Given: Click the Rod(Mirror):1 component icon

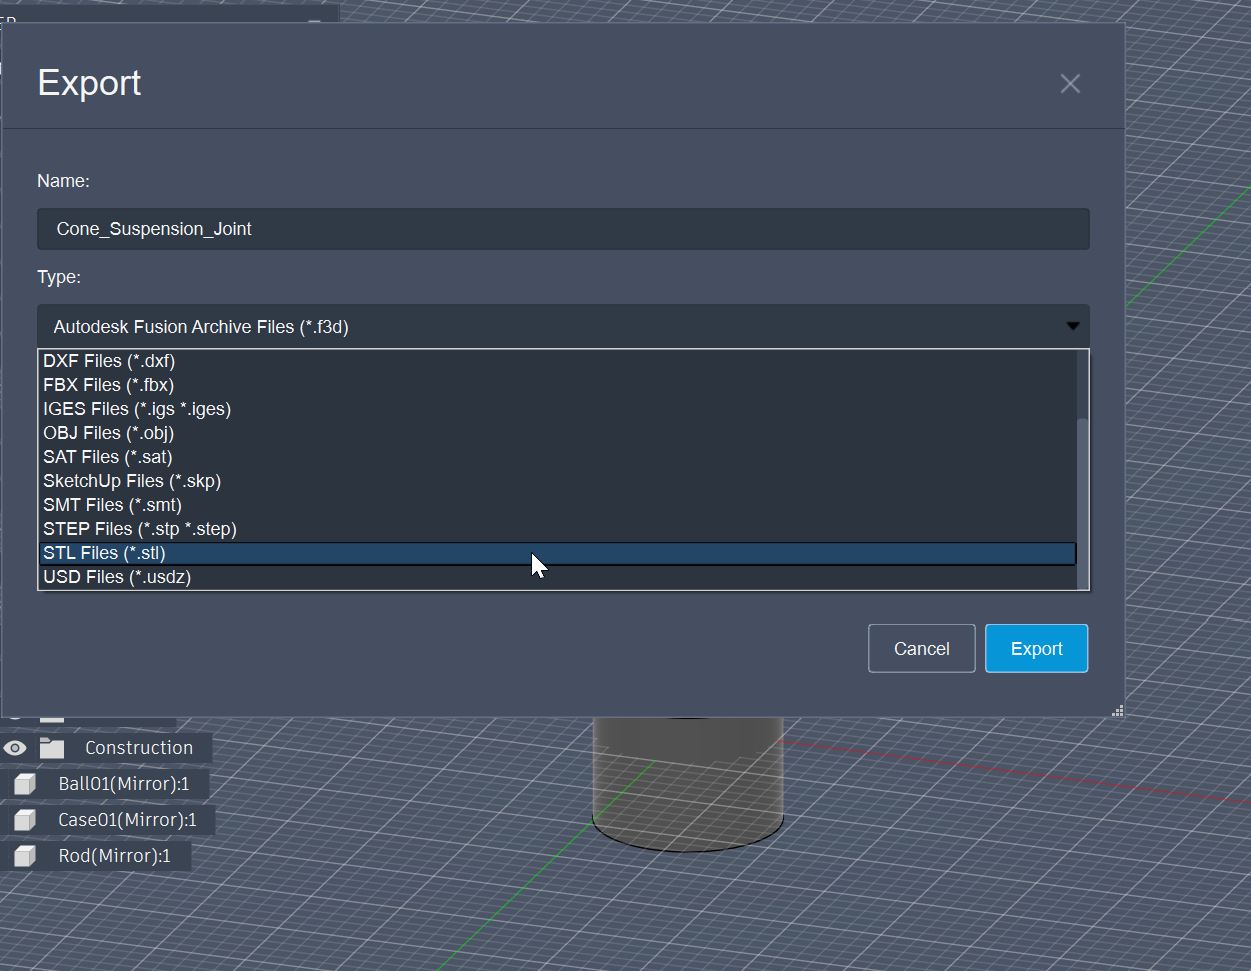Looking at the screenshot, I should click(25, 856).
